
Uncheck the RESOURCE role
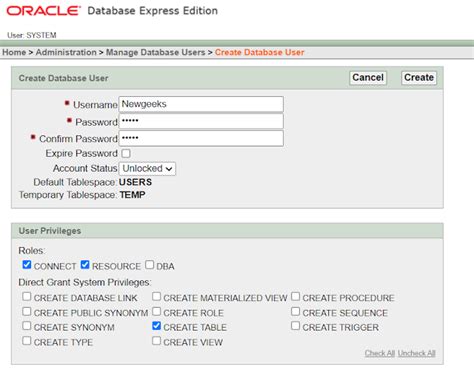[85, 265]
